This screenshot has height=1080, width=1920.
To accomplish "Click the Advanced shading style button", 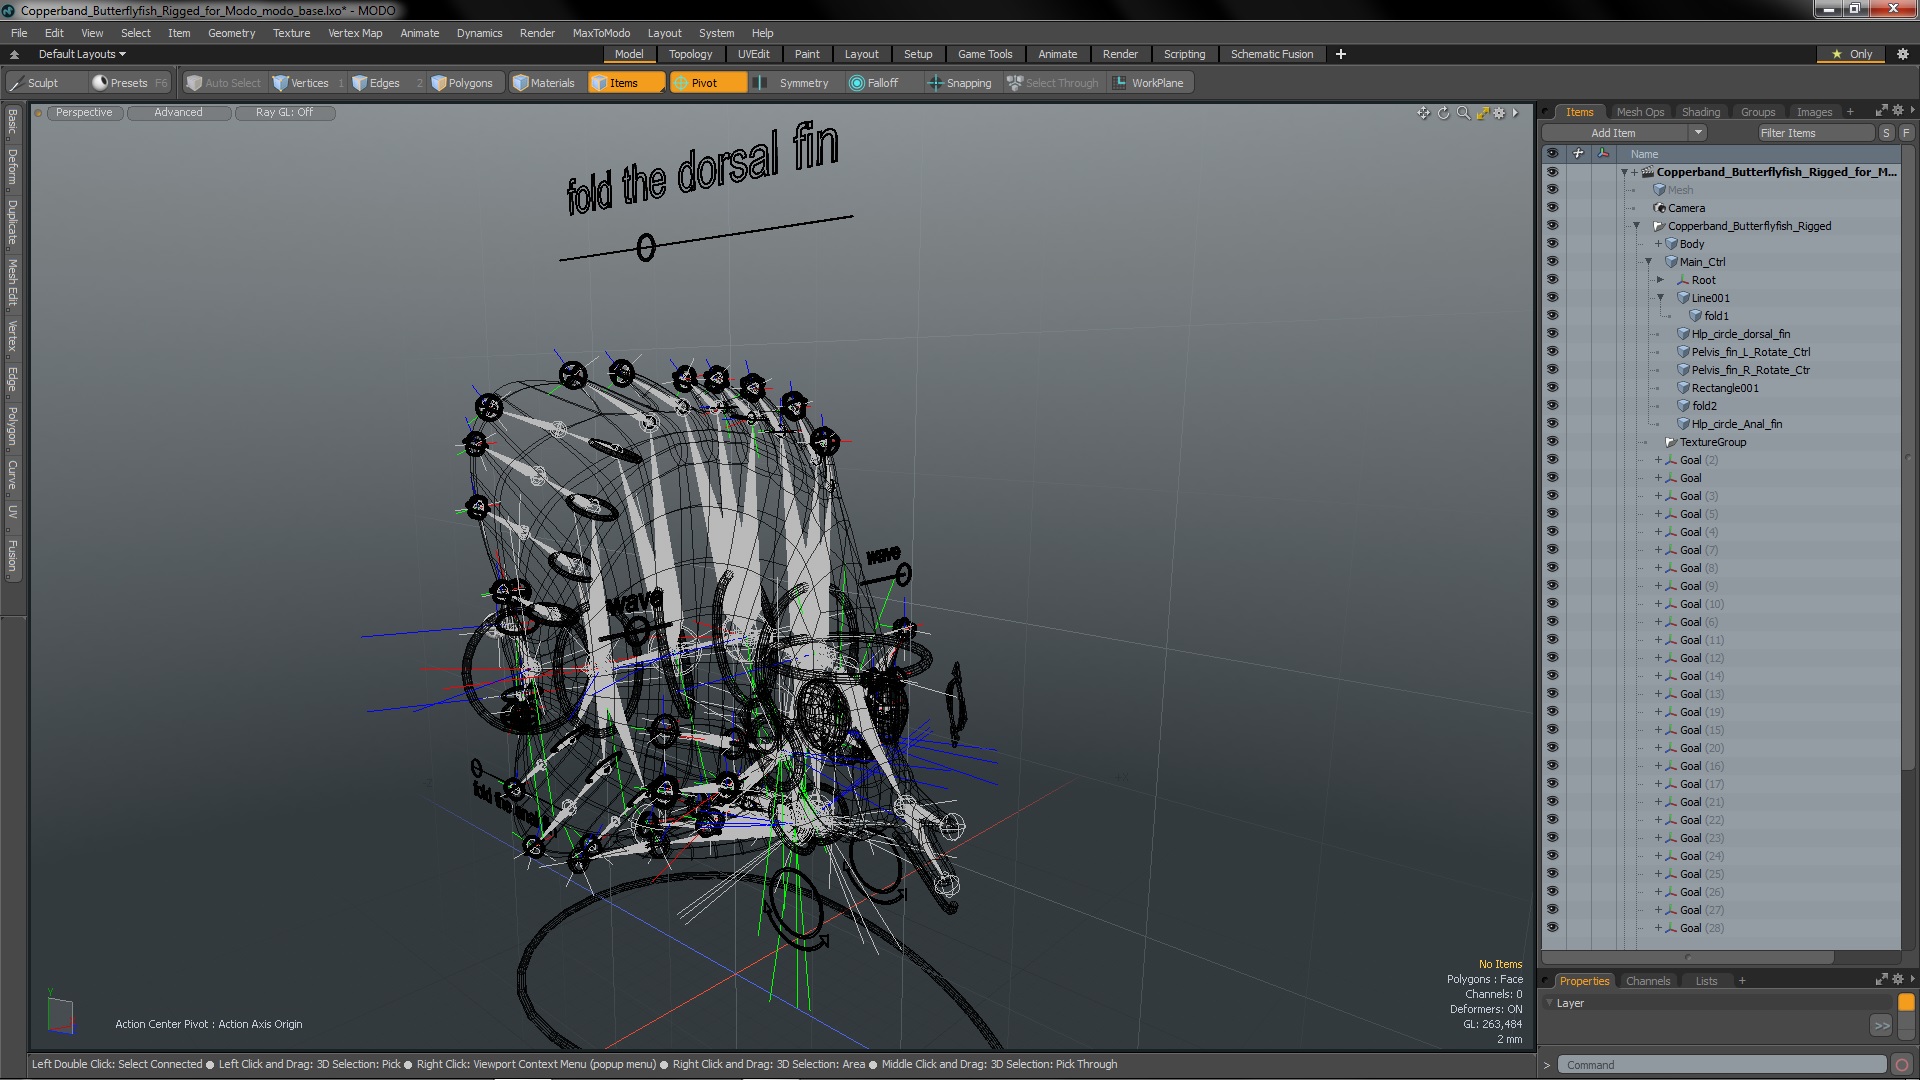I will [x=178, y=113].
